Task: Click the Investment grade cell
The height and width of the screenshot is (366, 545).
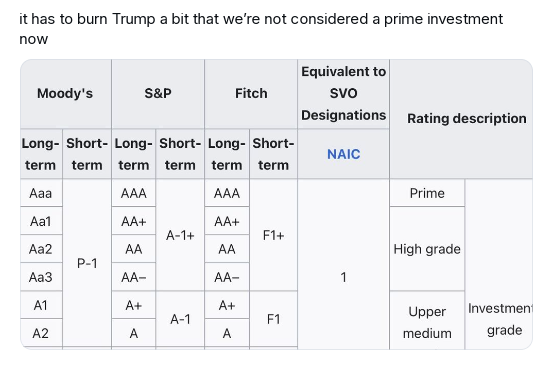Action: point(499,319)
